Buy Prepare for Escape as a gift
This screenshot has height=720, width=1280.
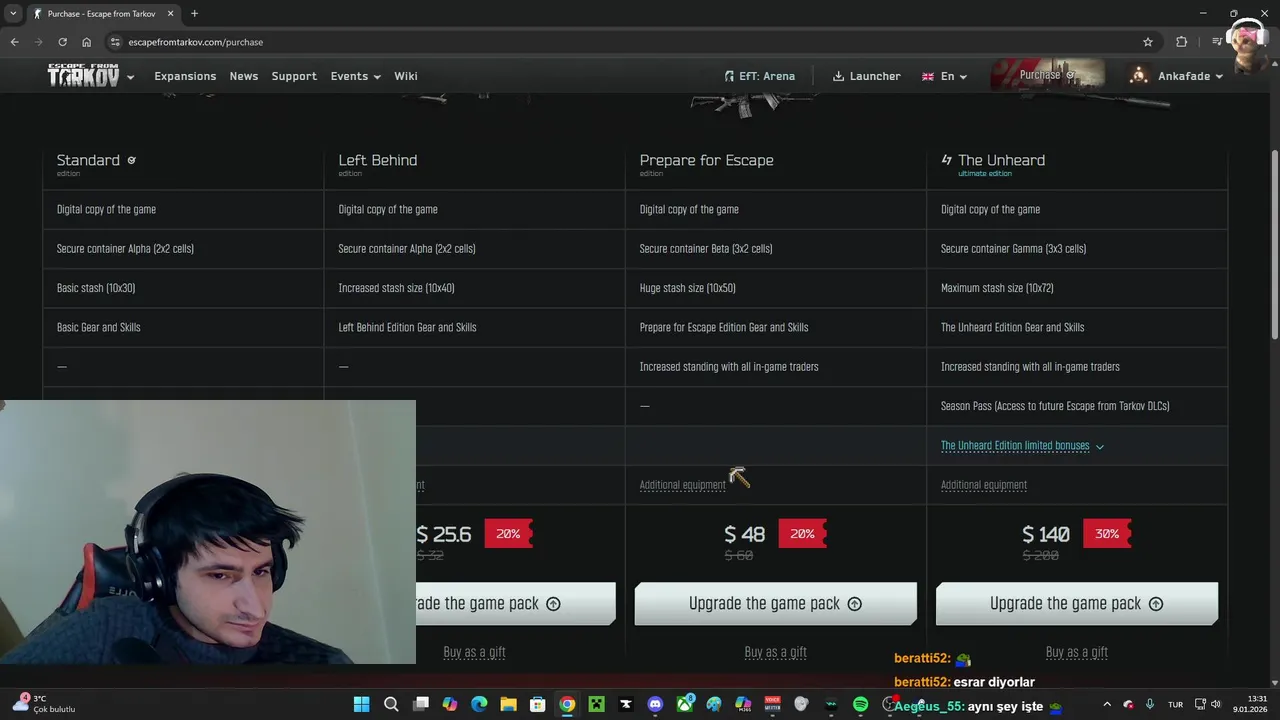(x=775, y=652)
